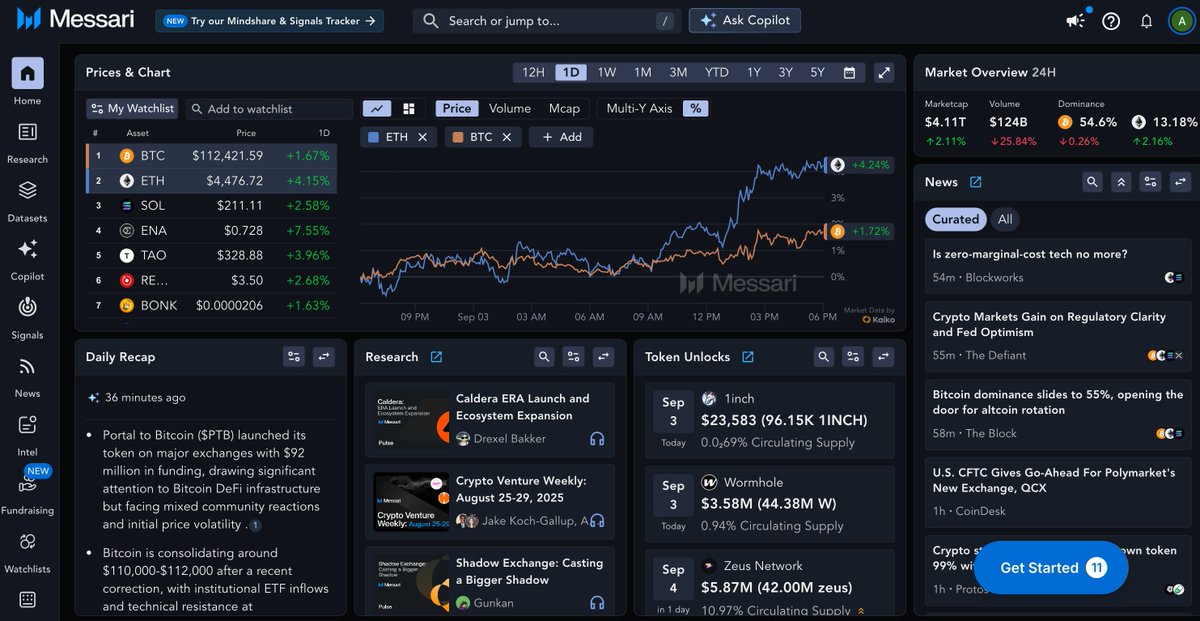1200x621 pixels.
Task: Select the Copilot sparkle icon in the sidebar
Action: (x=27, y=250)
